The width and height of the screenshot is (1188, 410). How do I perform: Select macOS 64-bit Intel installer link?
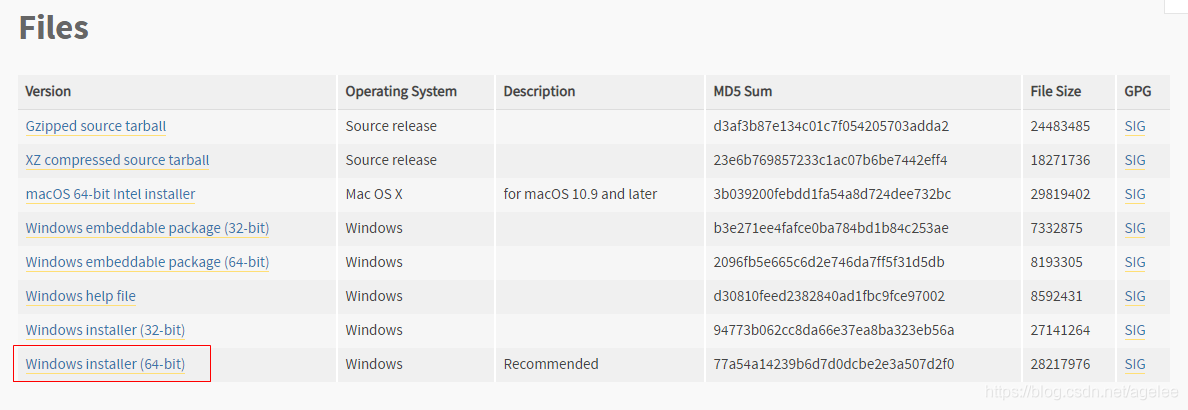[110, 194]
